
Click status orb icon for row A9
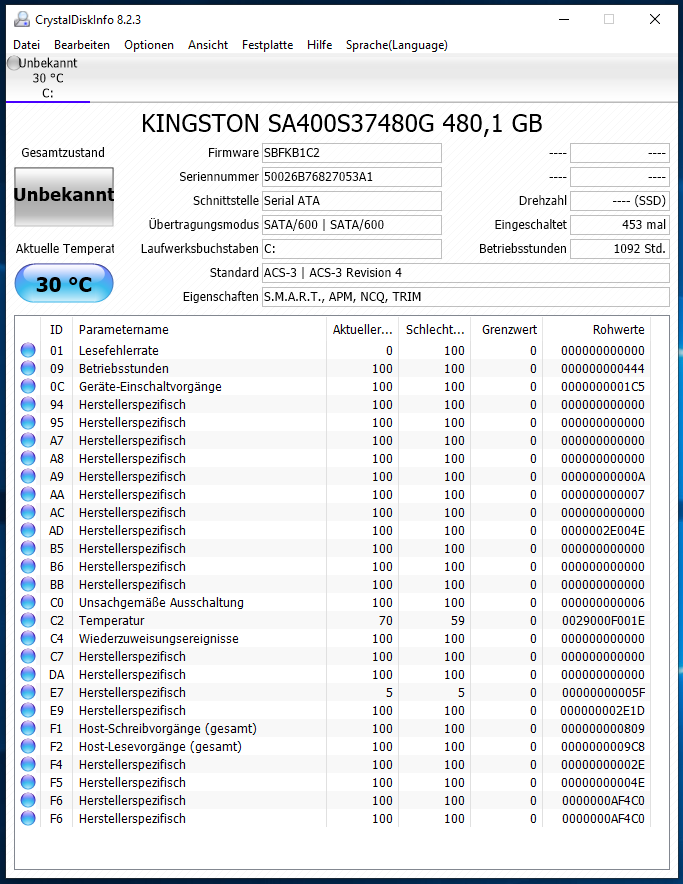point(28,476)
